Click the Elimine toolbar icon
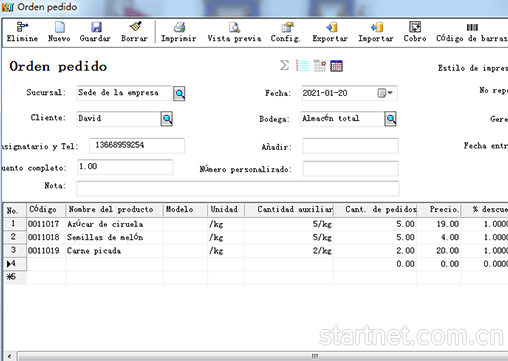508x361 pixels. coord(22,32)
